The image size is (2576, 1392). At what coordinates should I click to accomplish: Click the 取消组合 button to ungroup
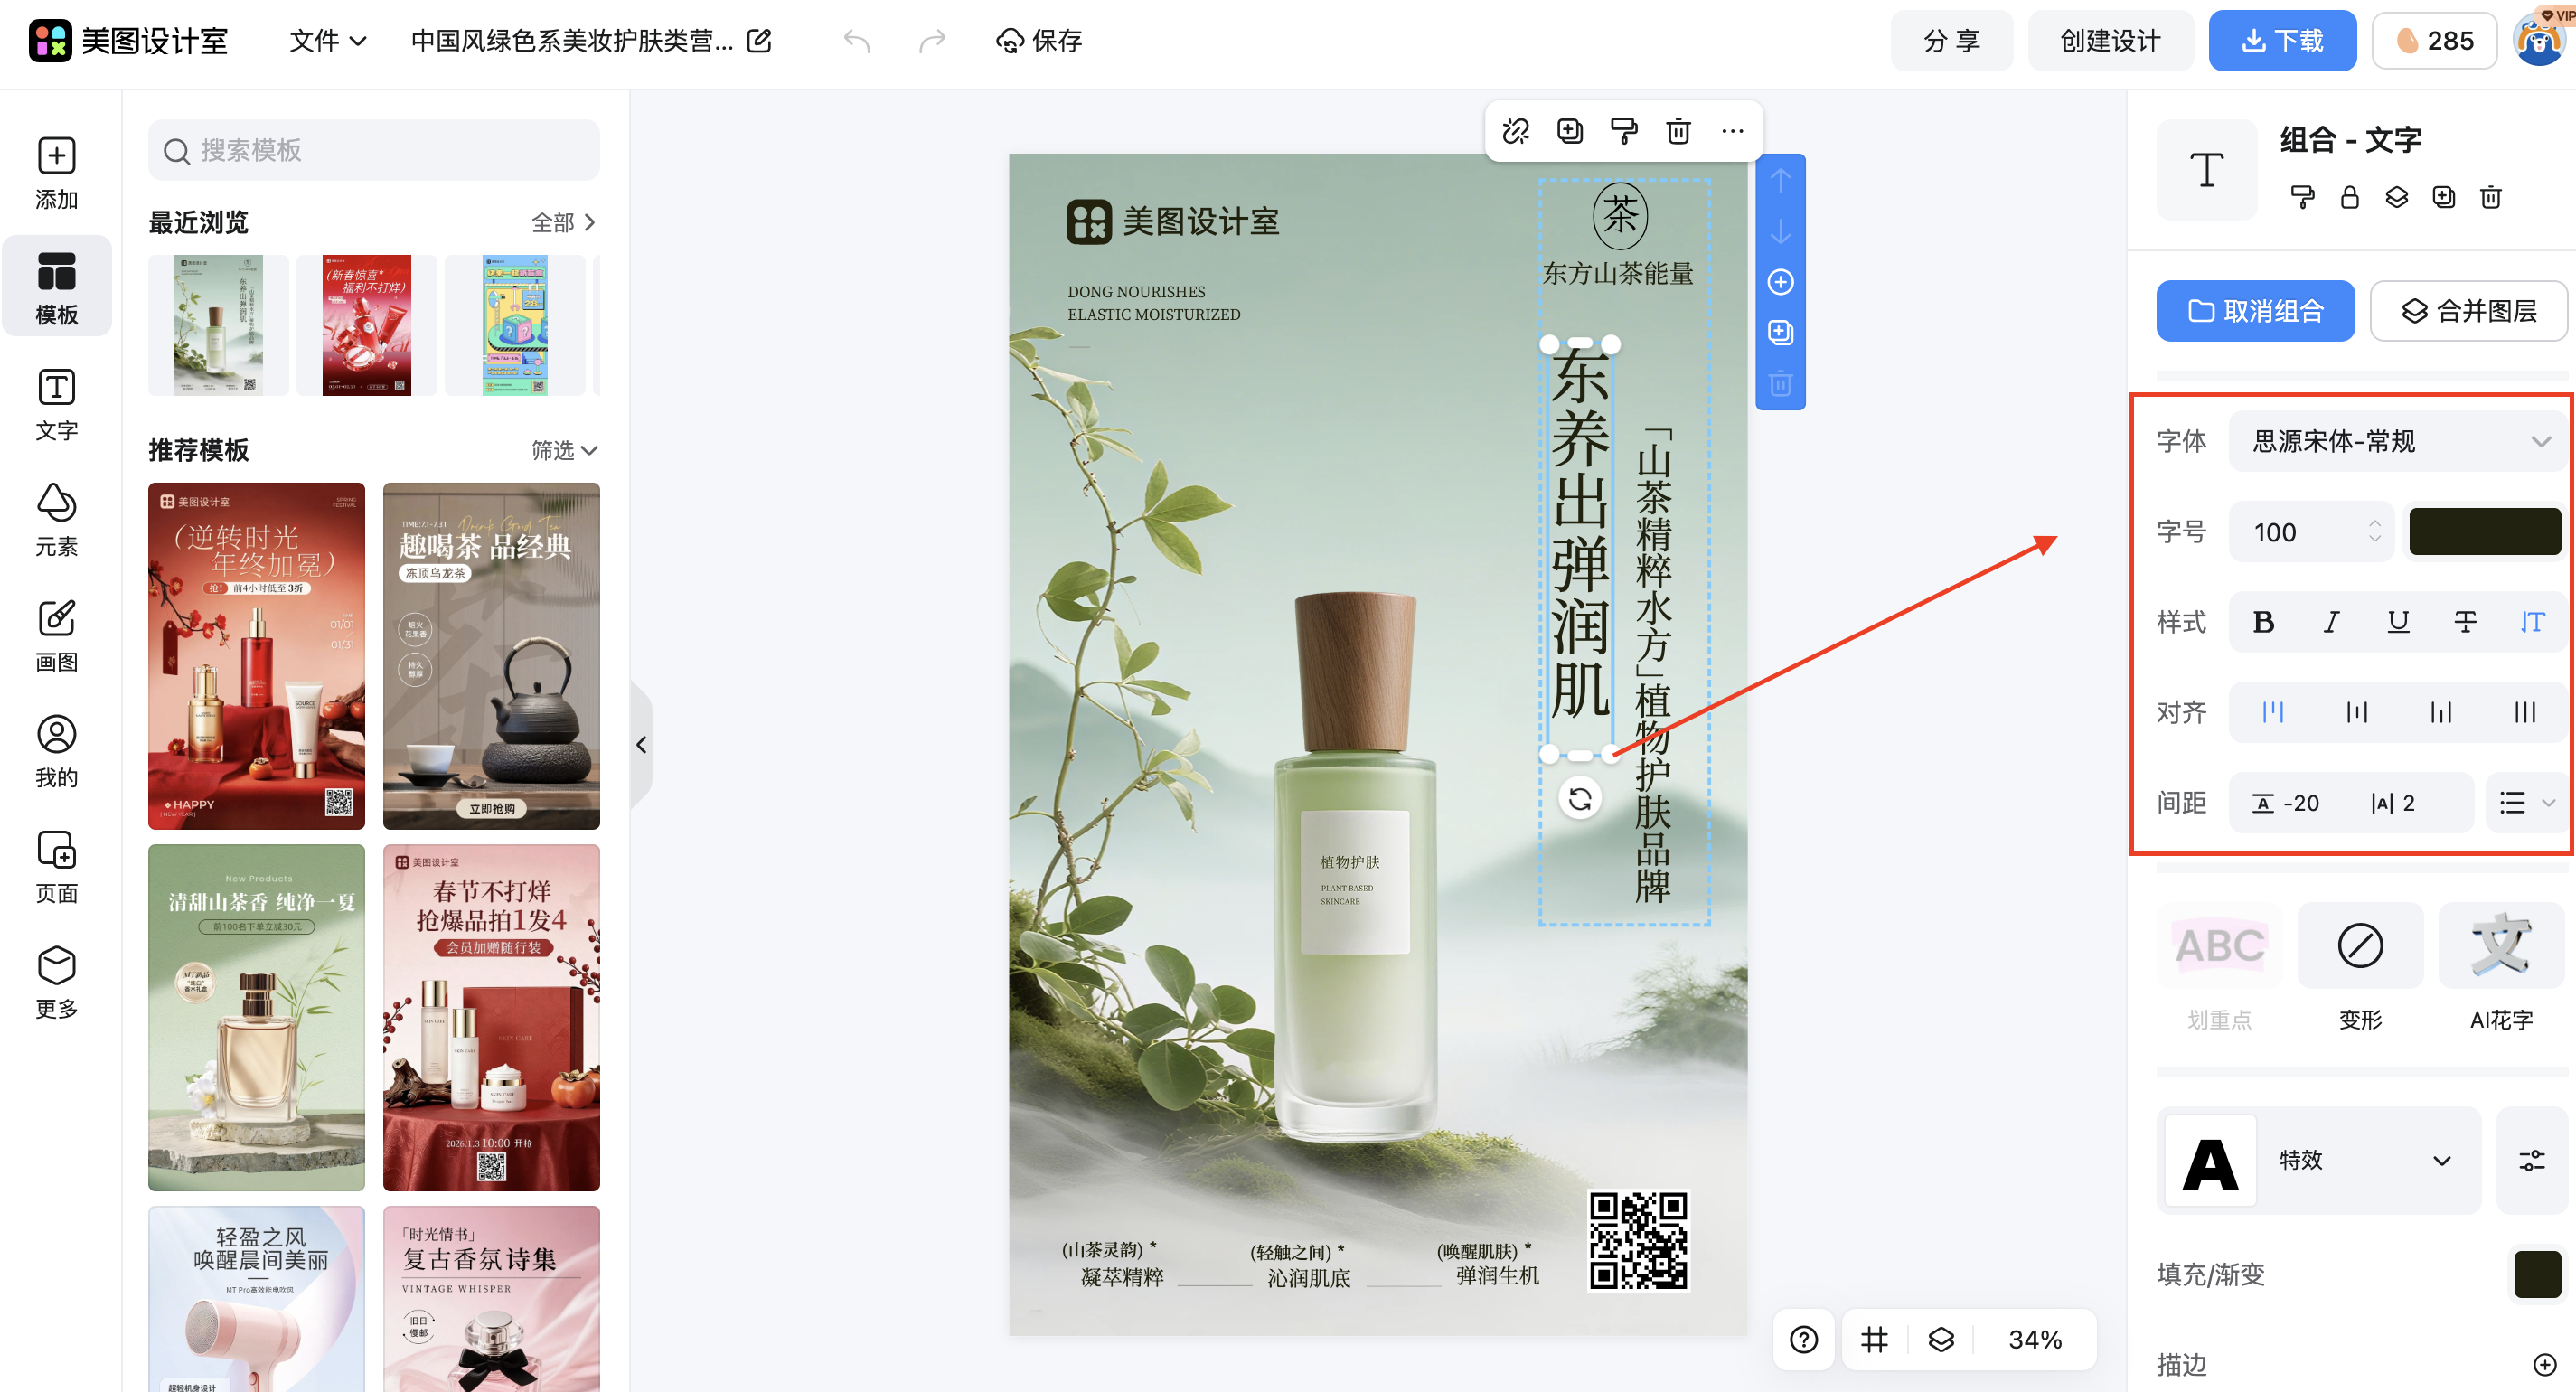(x=2255, y=311)
